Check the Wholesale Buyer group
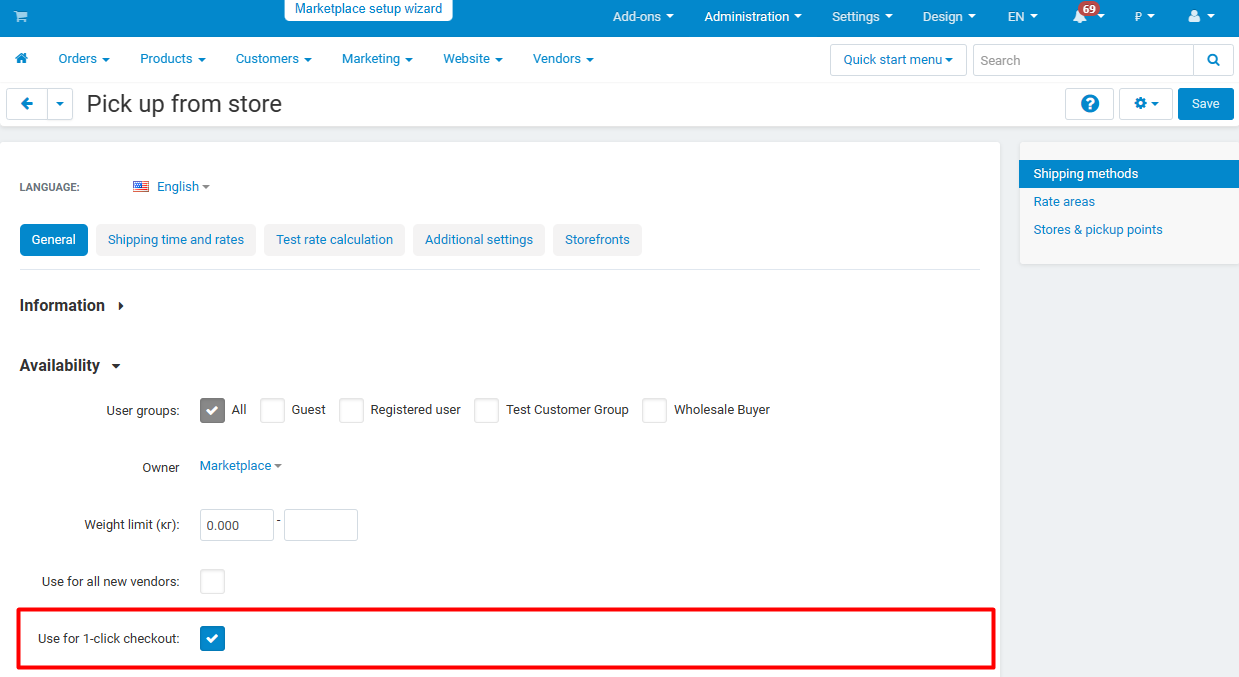 pos(654,410)
